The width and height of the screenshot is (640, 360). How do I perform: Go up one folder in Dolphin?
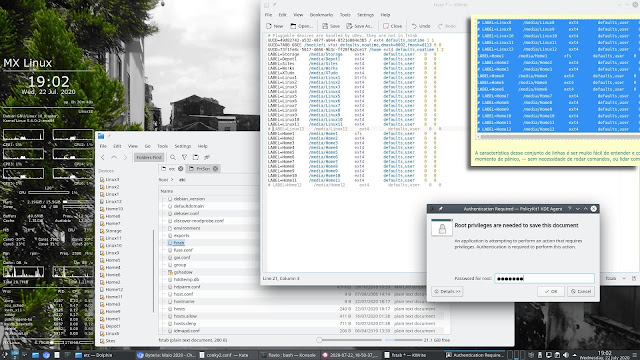pyautogui.click(x=114, y=157)
